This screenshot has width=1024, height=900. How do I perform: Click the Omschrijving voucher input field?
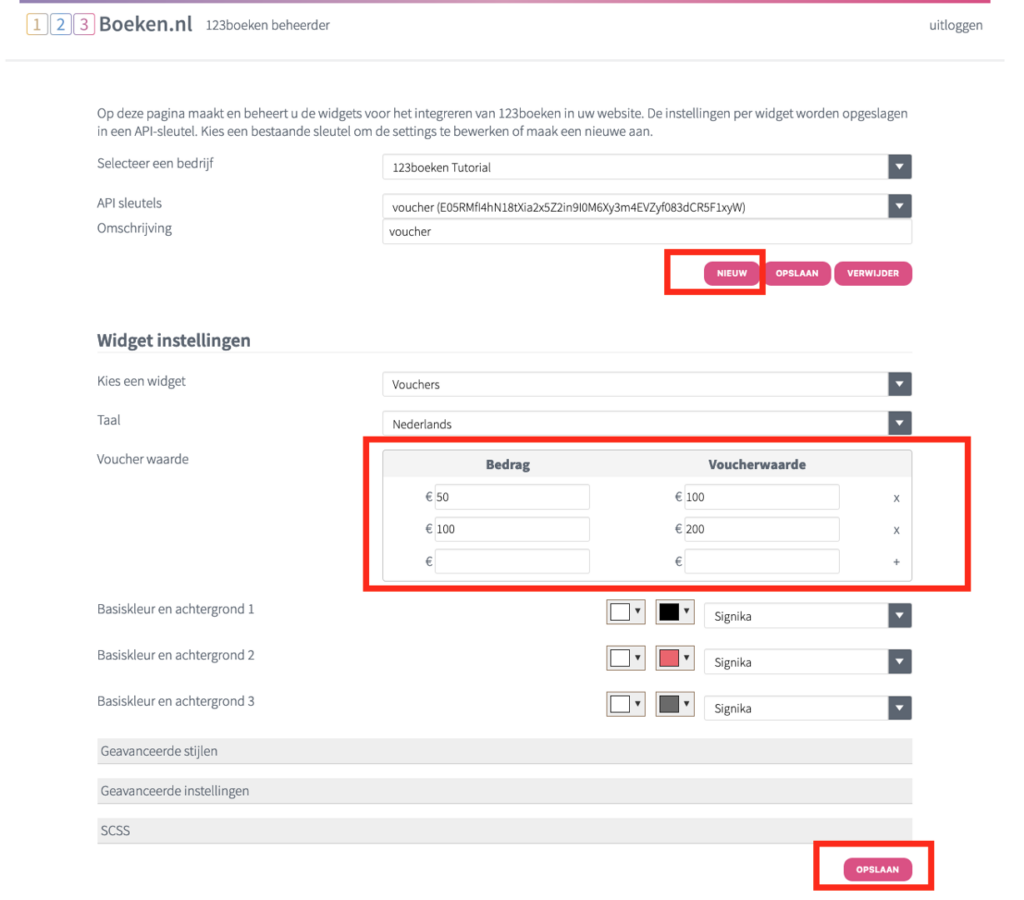(x=647, y=232)
